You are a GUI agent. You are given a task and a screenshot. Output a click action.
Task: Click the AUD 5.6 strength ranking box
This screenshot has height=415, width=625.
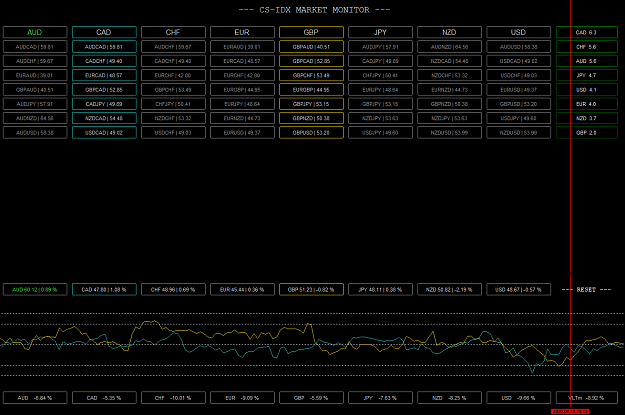point(587,61)
